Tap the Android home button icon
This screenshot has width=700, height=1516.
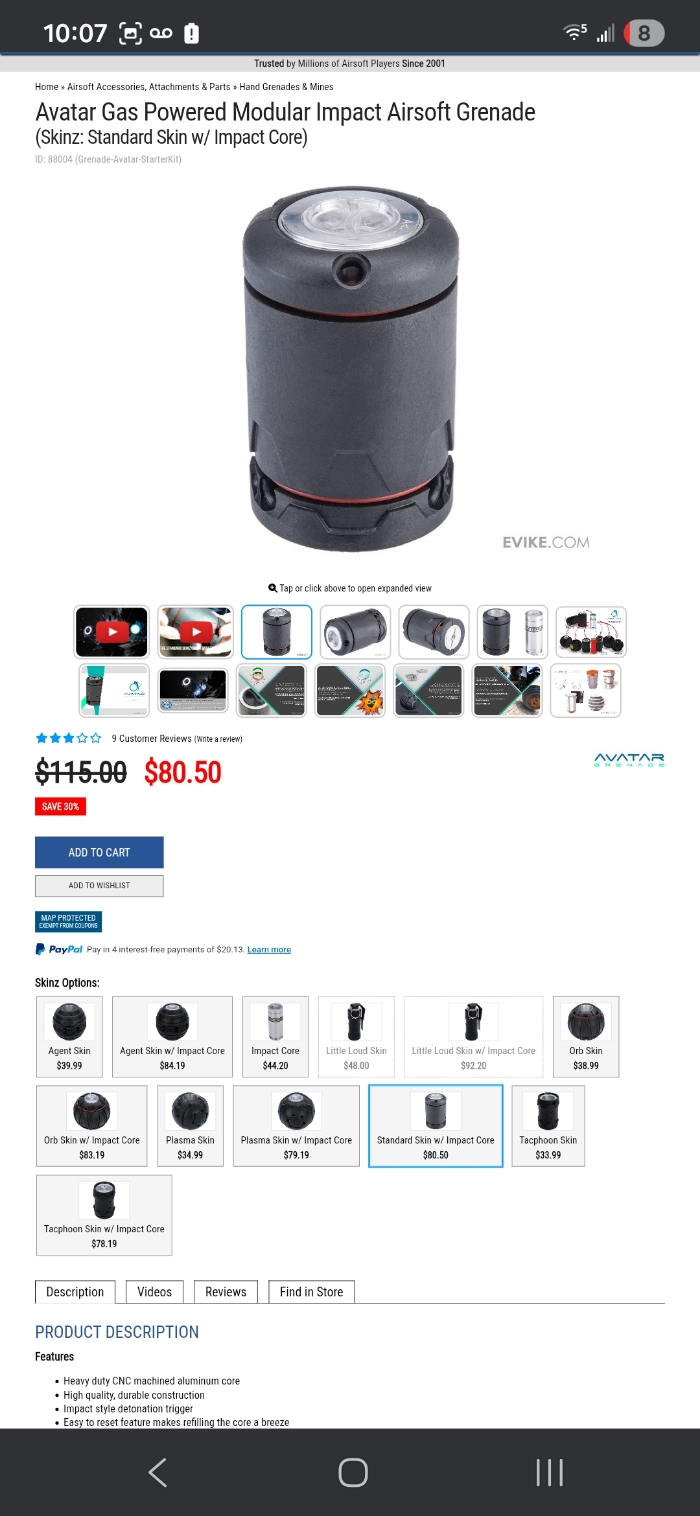pyautogui.click(x=353, y=1472)
